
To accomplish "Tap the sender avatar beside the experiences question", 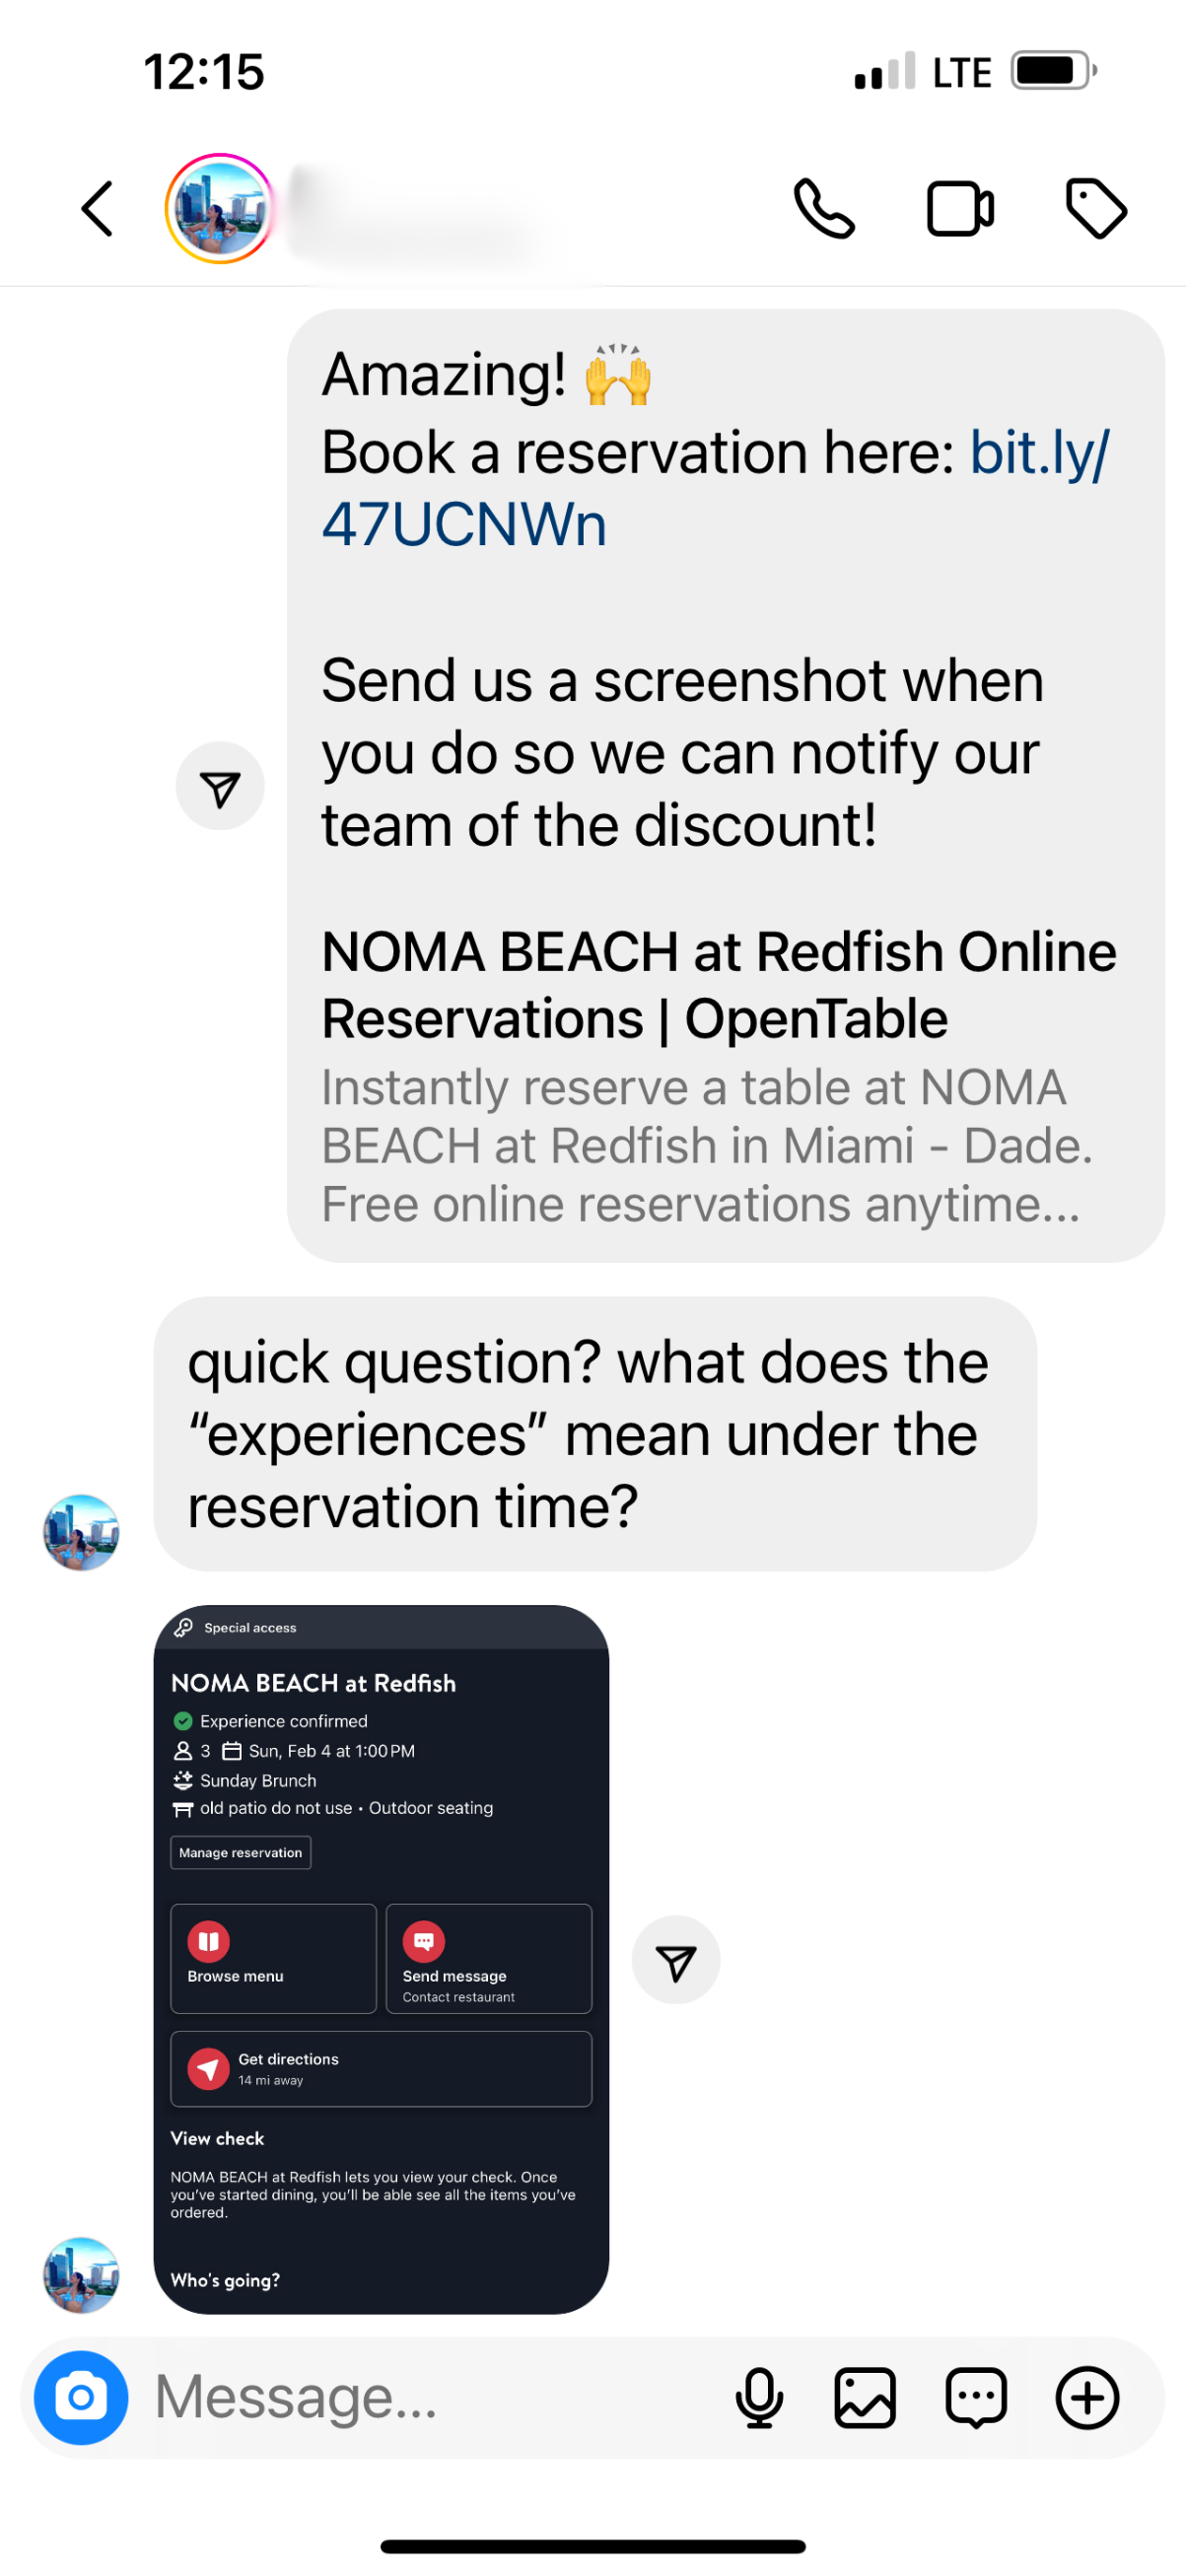I will (x=81, y=1532).
